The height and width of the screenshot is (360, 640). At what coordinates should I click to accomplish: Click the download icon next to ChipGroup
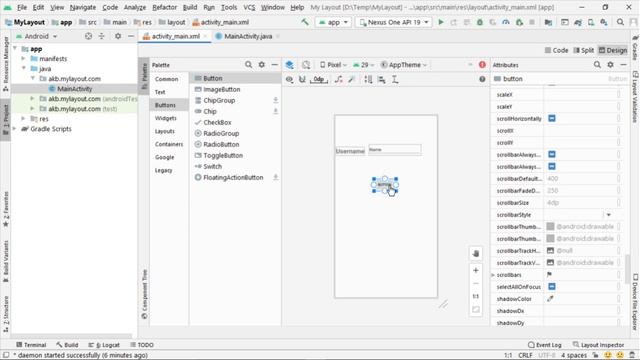(276, 100)
